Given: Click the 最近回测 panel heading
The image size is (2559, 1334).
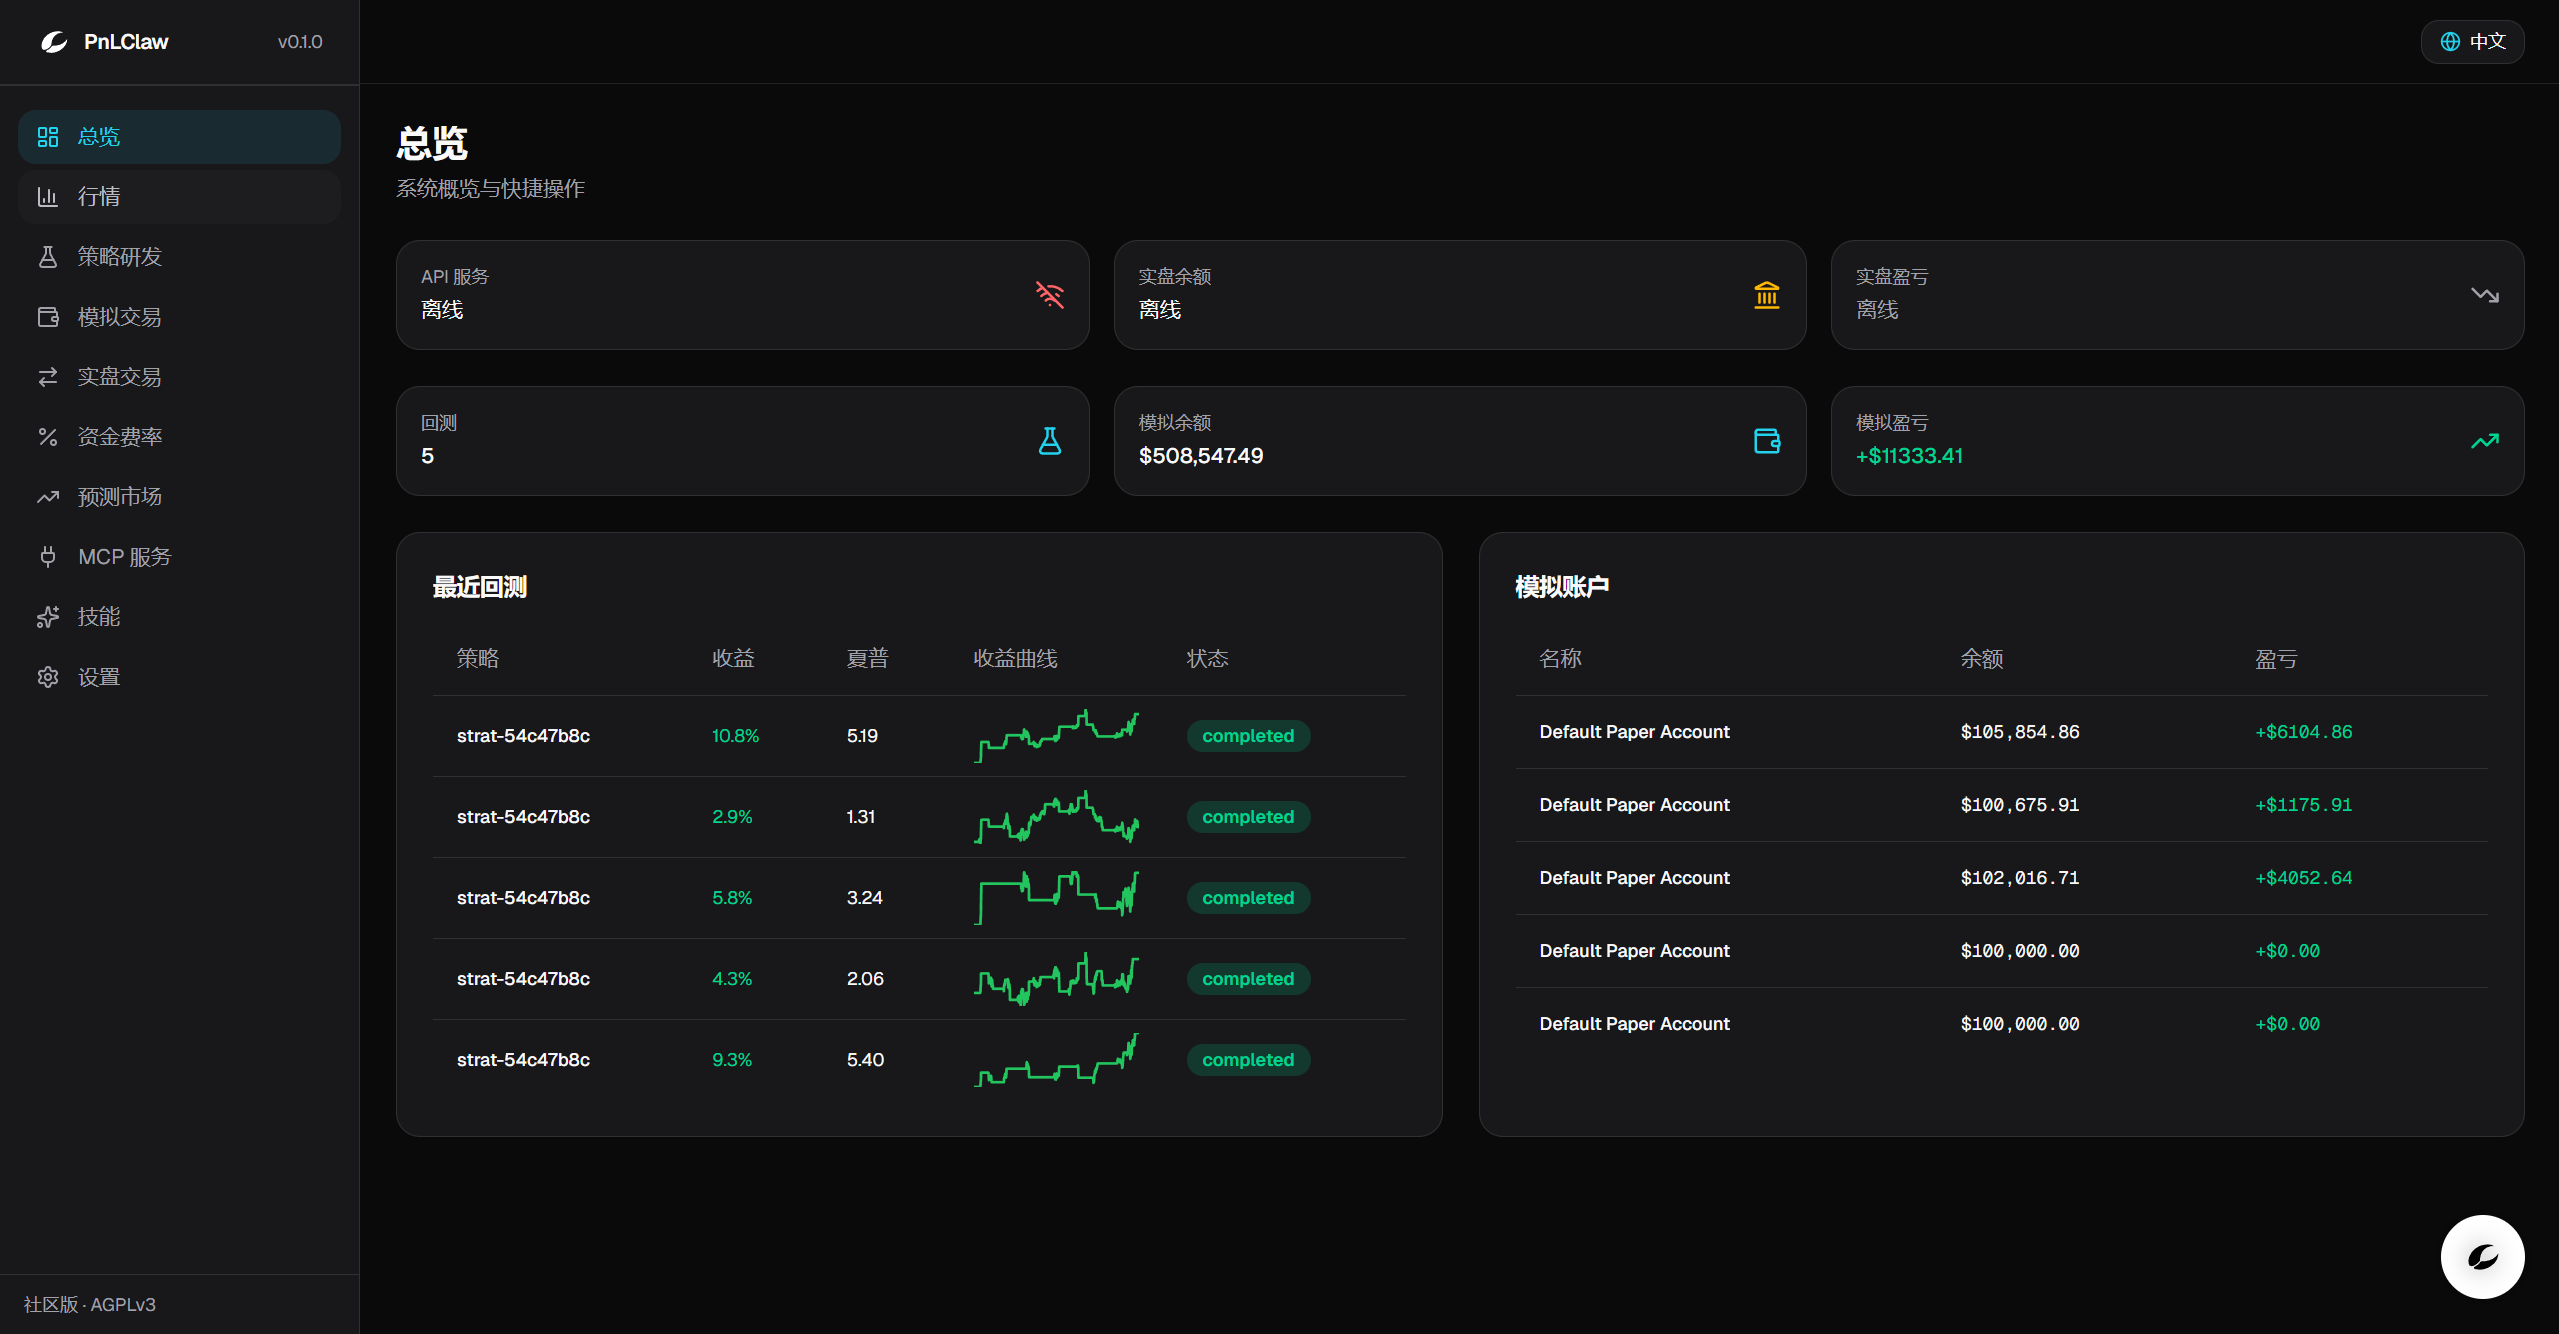Looking at the screenshot, I should click(x=479, y=587).
